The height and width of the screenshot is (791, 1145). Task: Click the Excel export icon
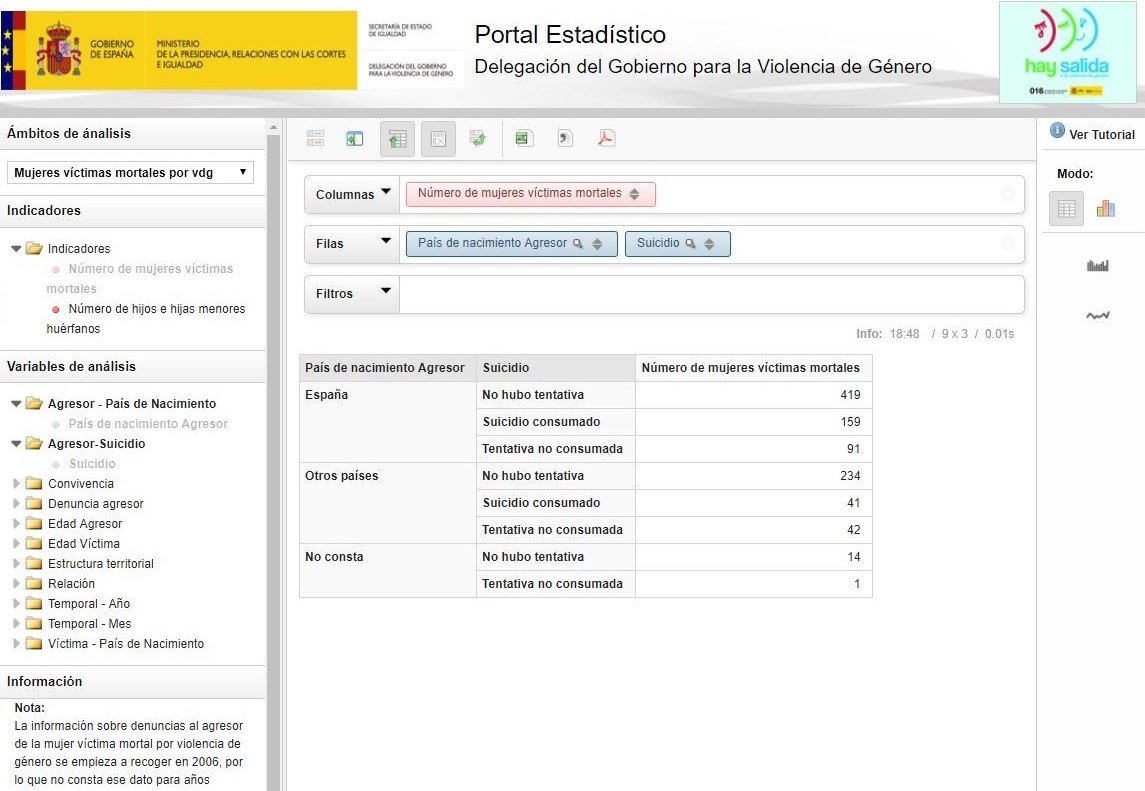coord(522,139)
